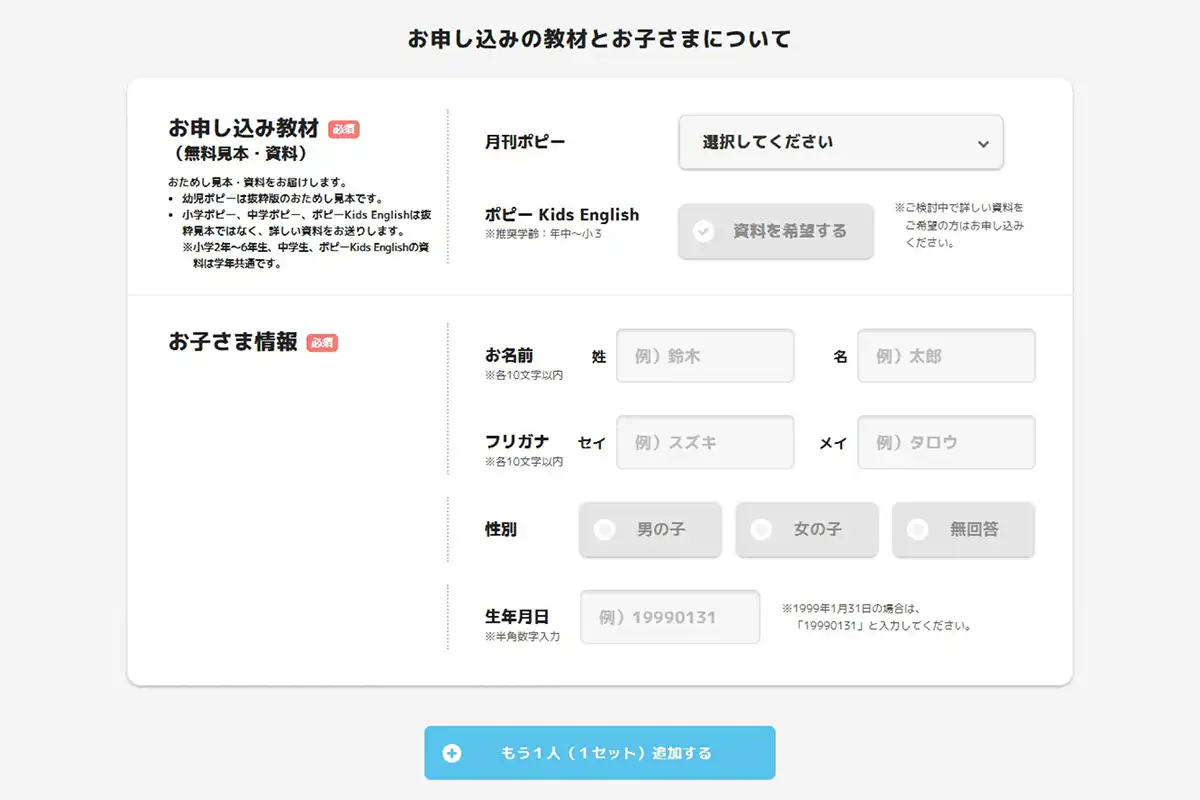Add another child using もう1人（1セット）追加する

(x=600, y=754)
